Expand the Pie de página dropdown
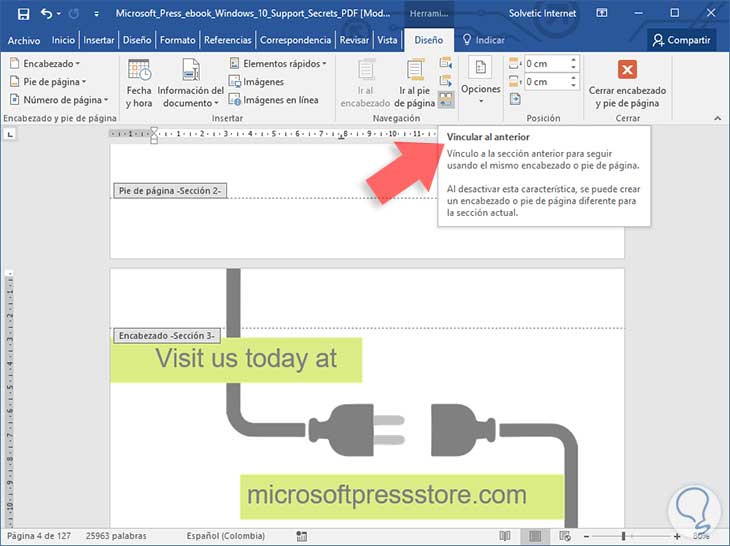This screenshot has width=730, height=546. point(48,82)
